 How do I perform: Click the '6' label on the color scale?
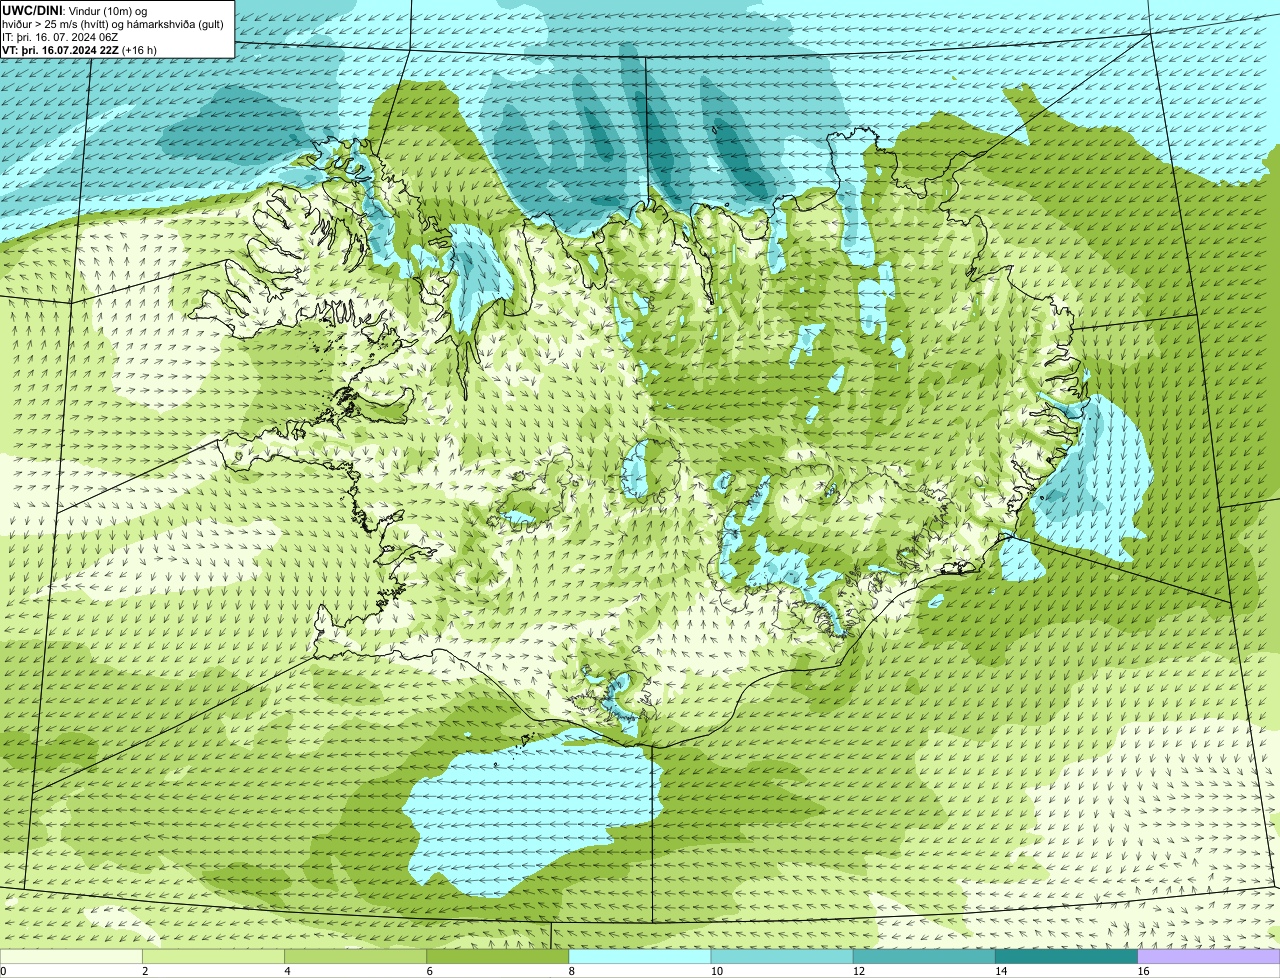(x=429, y=971)
